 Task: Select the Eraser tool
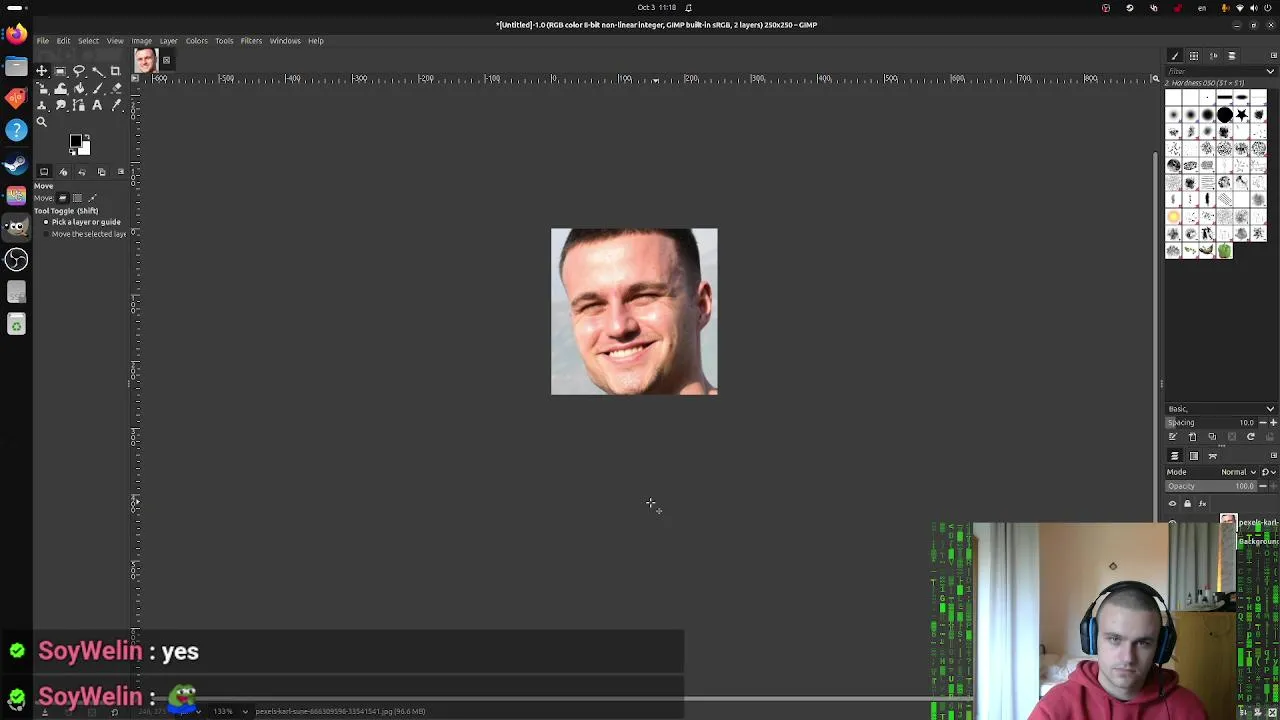tap(115, 88)
